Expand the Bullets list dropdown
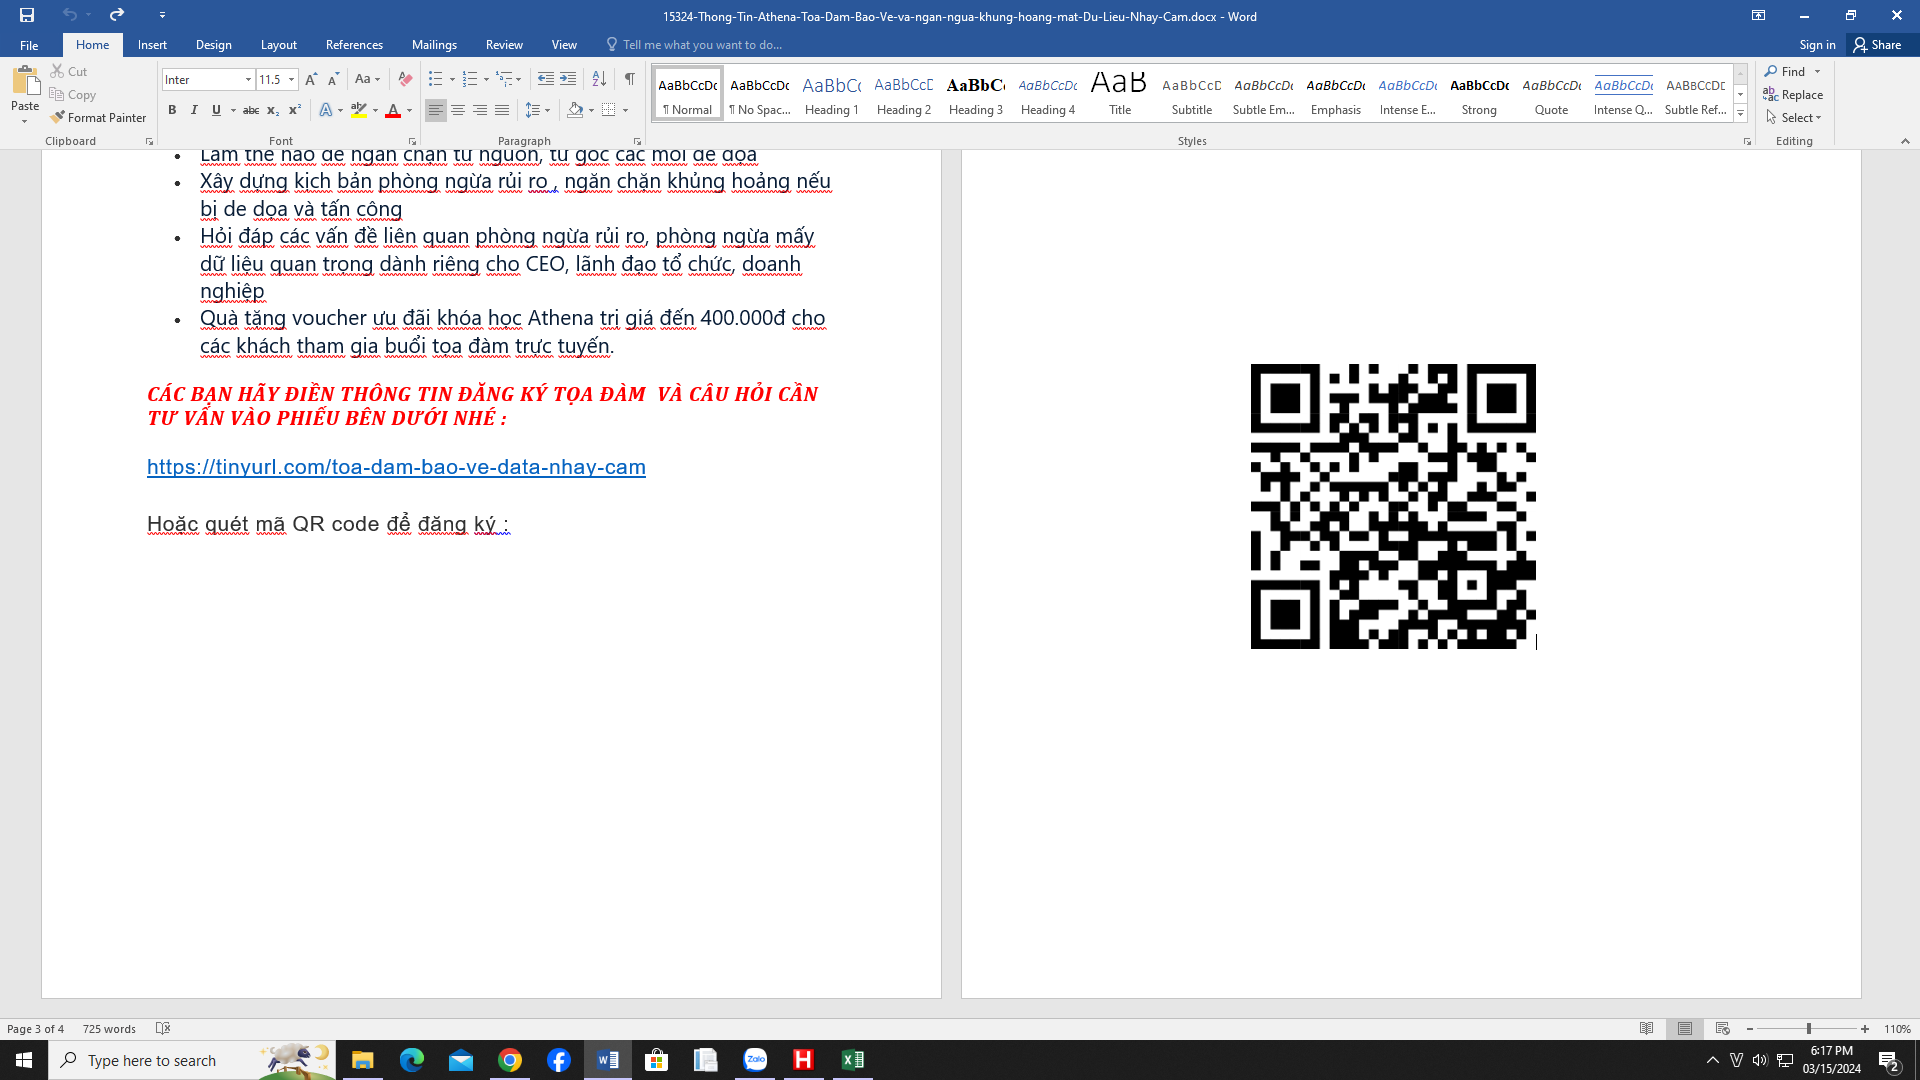This screenshot has height=1080, width=1920. click(452, 79)
